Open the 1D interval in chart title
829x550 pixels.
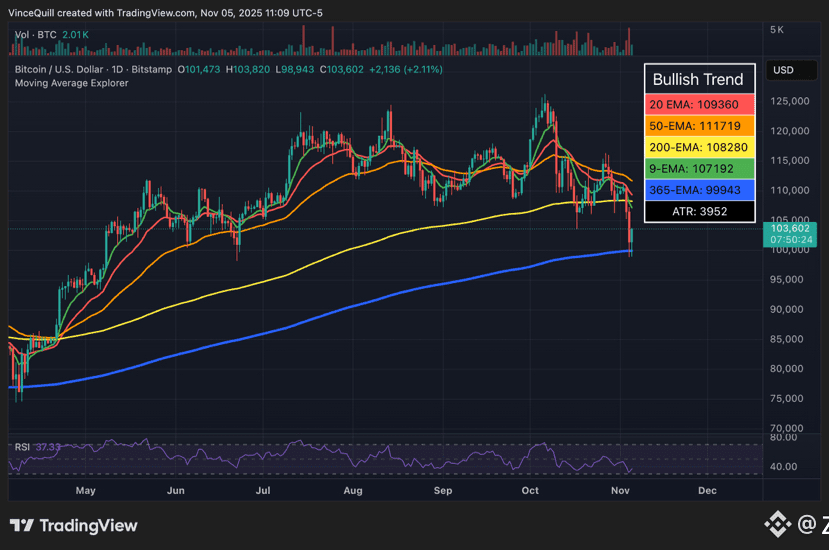click(x=134, y=69)
